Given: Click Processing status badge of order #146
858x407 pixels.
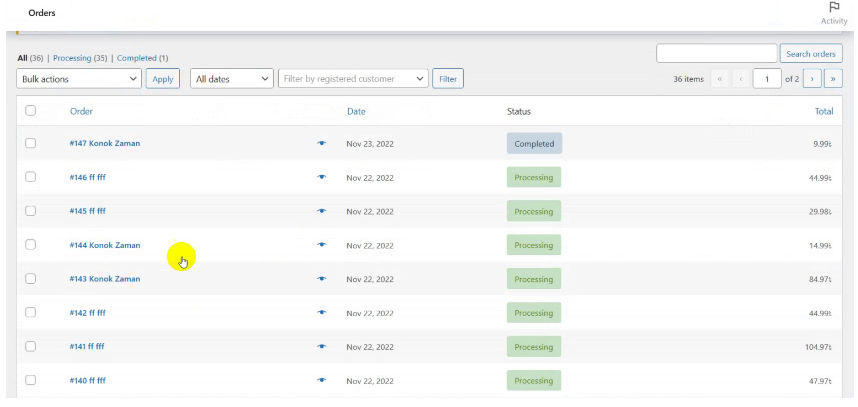Looking at the screenshot, I should coord(534,178).
